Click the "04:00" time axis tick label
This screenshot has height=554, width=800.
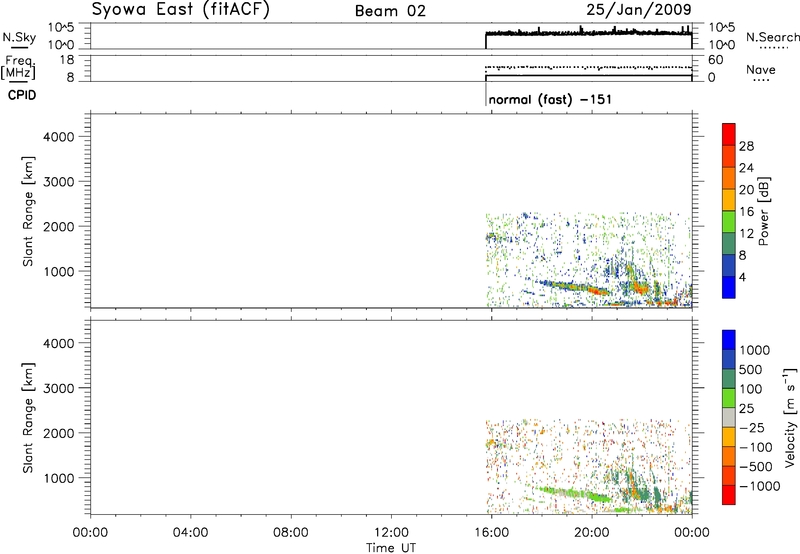190,533
